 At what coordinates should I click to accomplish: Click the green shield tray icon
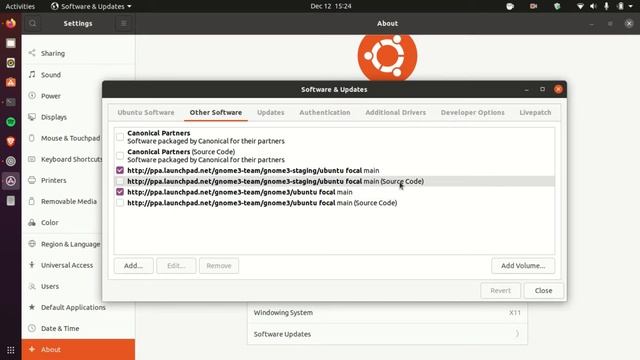click(x=557, y=6)
